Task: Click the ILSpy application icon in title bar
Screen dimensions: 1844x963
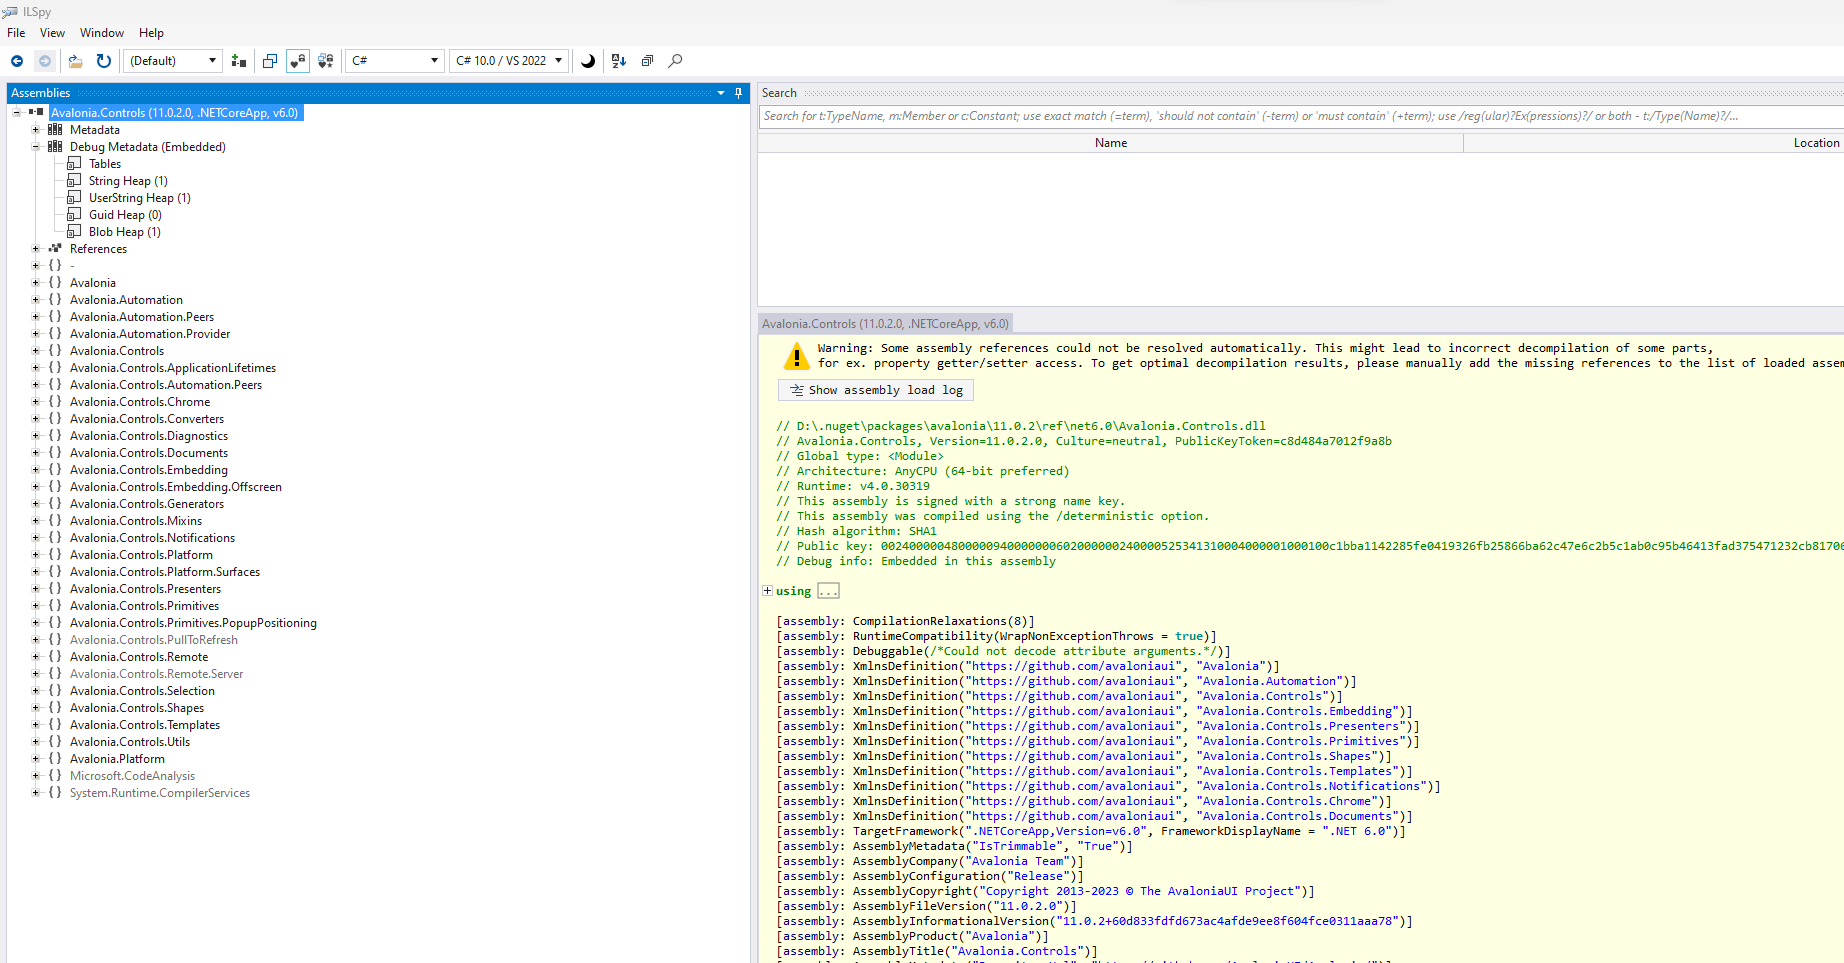Action: tap(10, 12)
